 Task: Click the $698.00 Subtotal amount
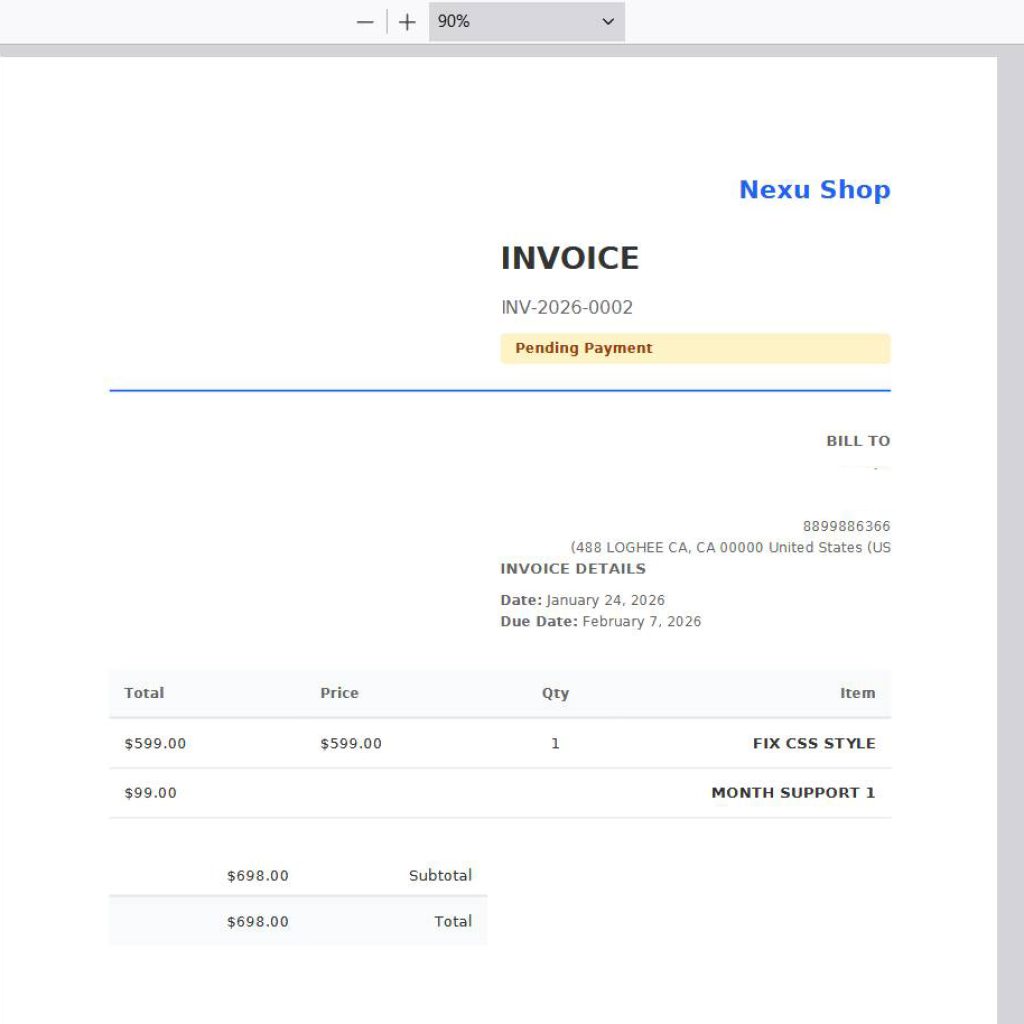tap(257, 876)
